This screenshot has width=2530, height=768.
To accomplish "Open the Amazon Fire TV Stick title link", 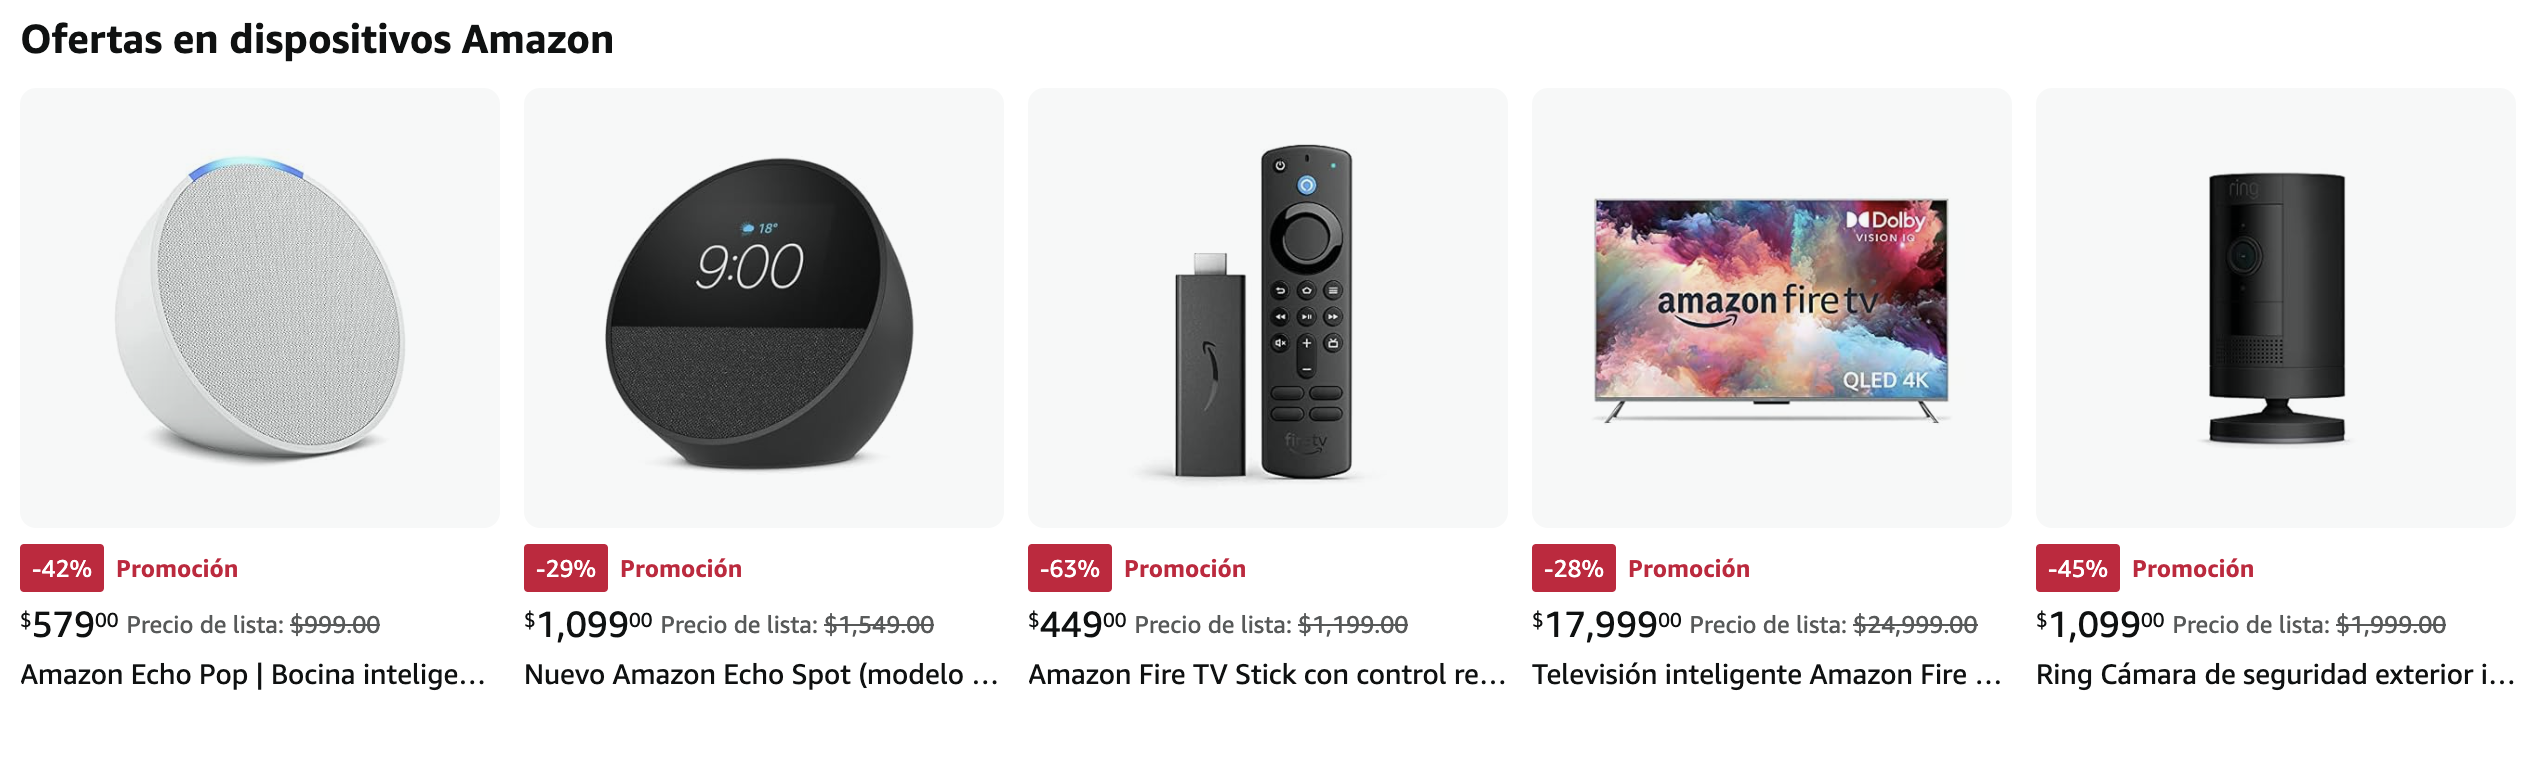I will pyautogui.click(x=1266, y=675).
